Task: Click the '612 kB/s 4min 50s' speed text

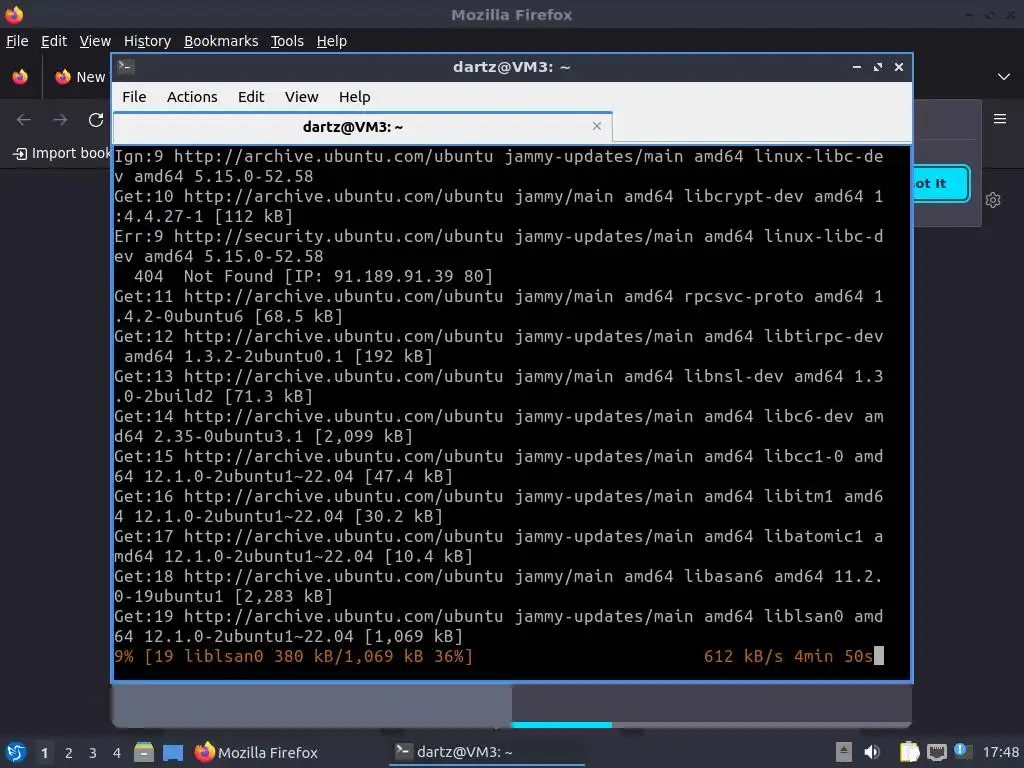Action: 788,656
